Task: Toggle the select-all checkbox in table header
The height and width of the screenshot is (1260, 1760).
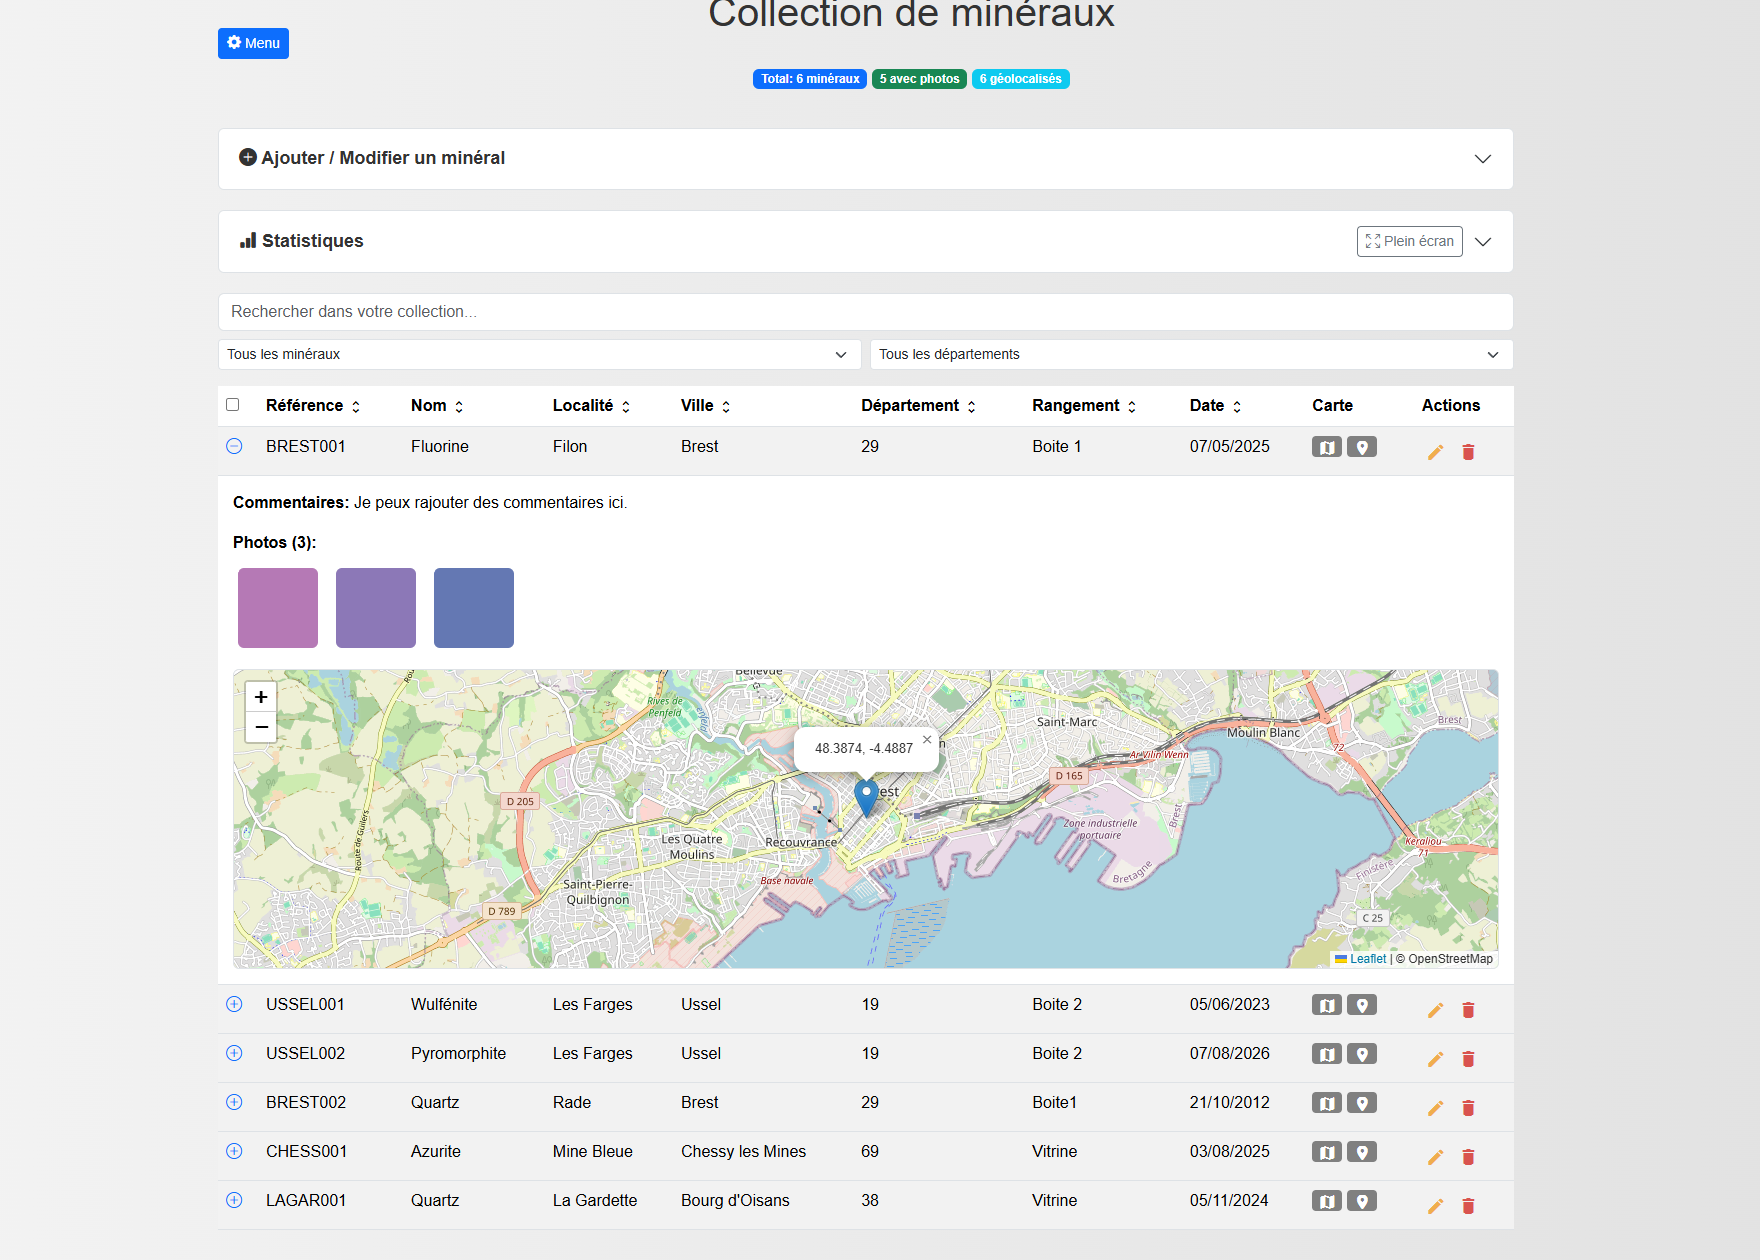Action: click(x=233, y=405)
